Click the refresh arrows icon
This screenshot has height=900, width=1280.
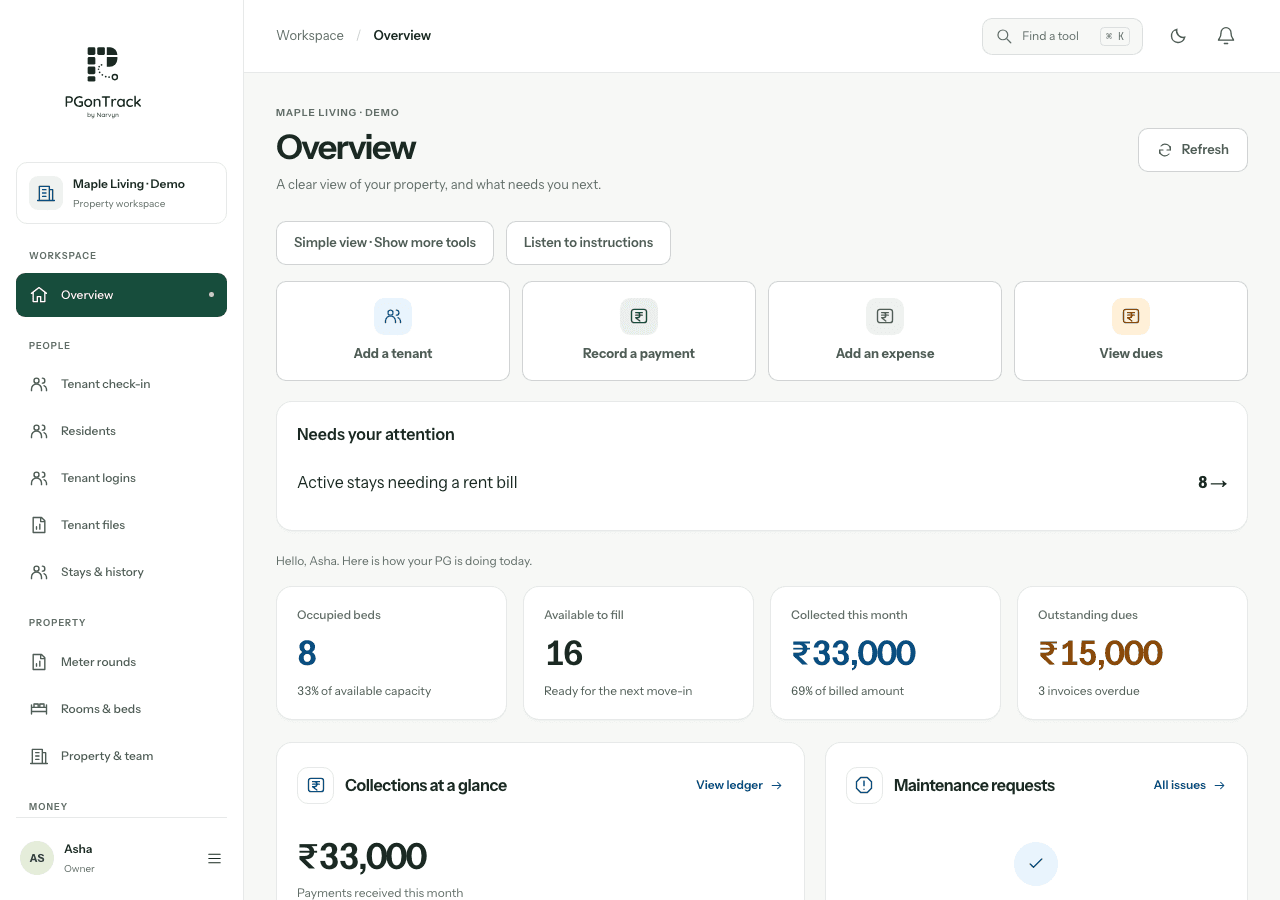[1165, 150]
